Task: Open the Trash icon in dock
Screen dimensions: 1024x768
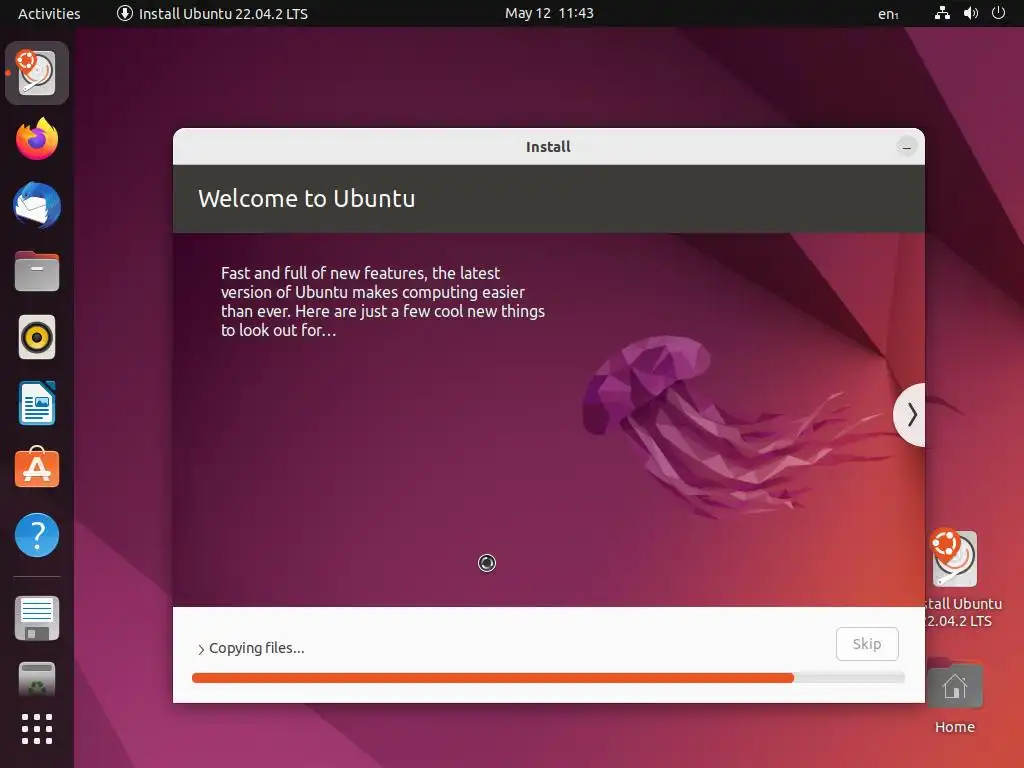Action: click(37, 680)
